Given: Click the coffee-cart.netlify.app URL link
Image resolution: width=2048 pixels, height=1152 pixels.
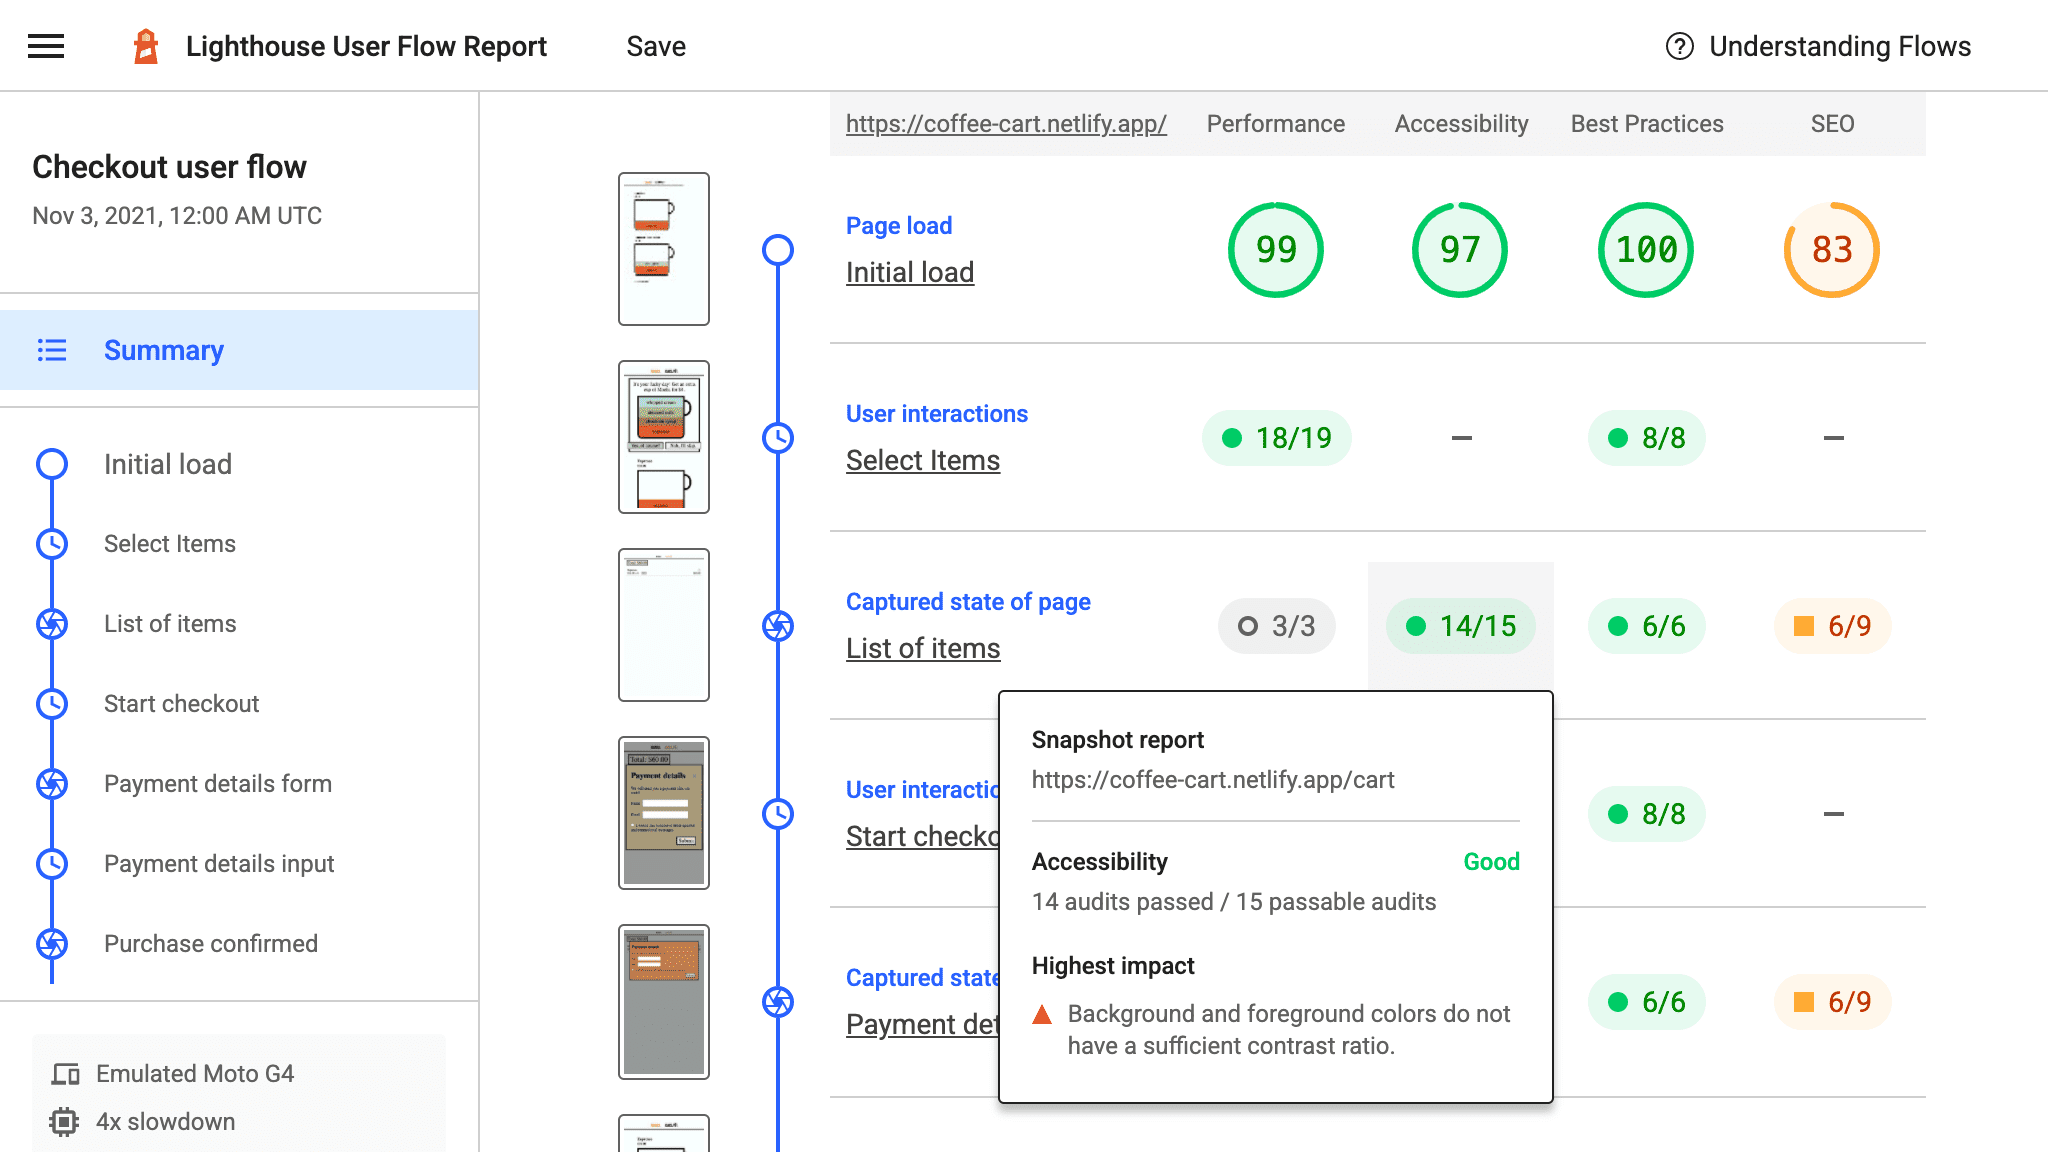Looking at the screenshot, I should coord(1006,124).
